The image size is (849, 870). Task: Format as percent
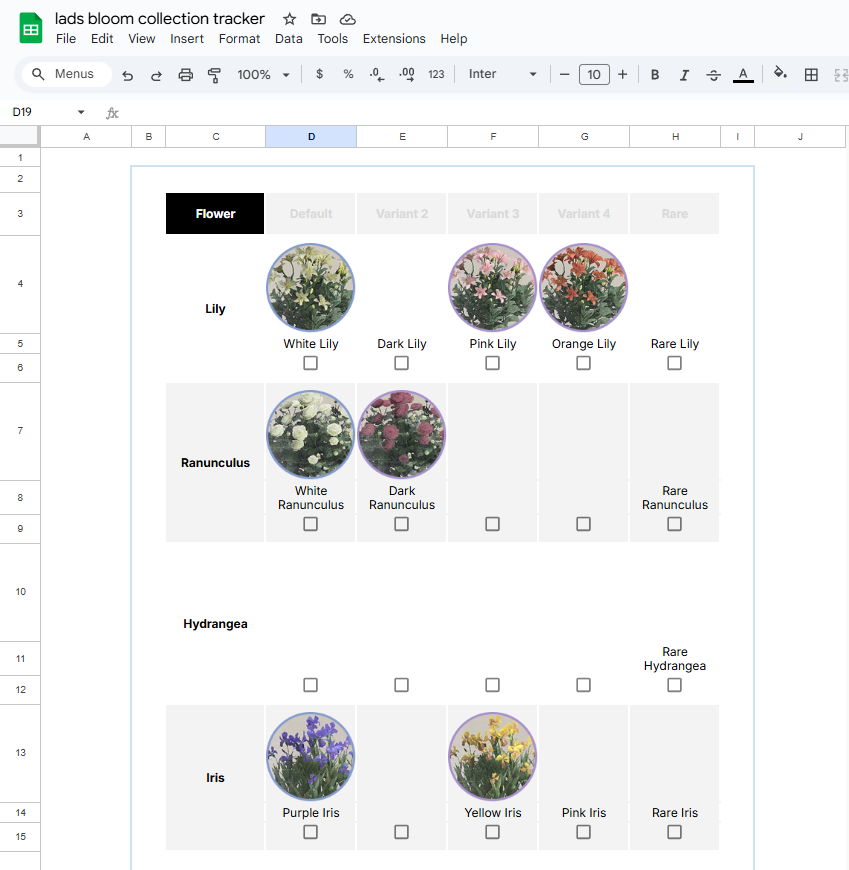pyautogui.click(x=348, y=74)
